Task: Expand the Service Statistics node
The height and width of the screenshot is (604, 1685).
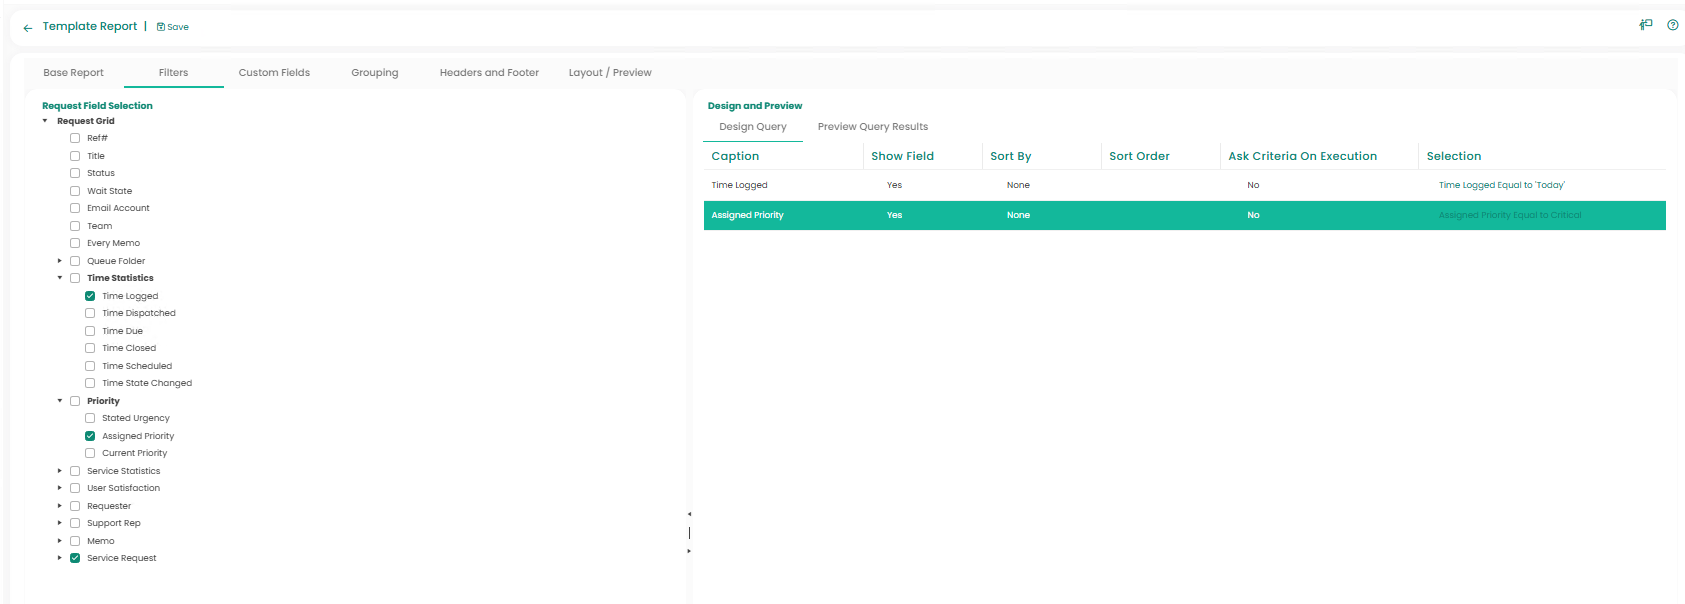Action: (x=60, y=471)
